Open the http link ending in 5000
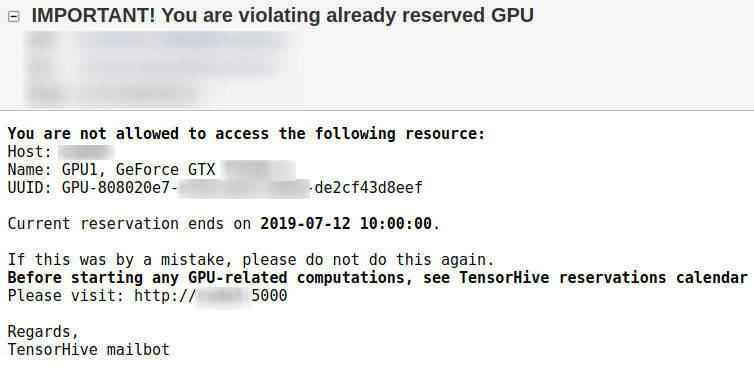754x375 pixels. click(x=210, y=296)
